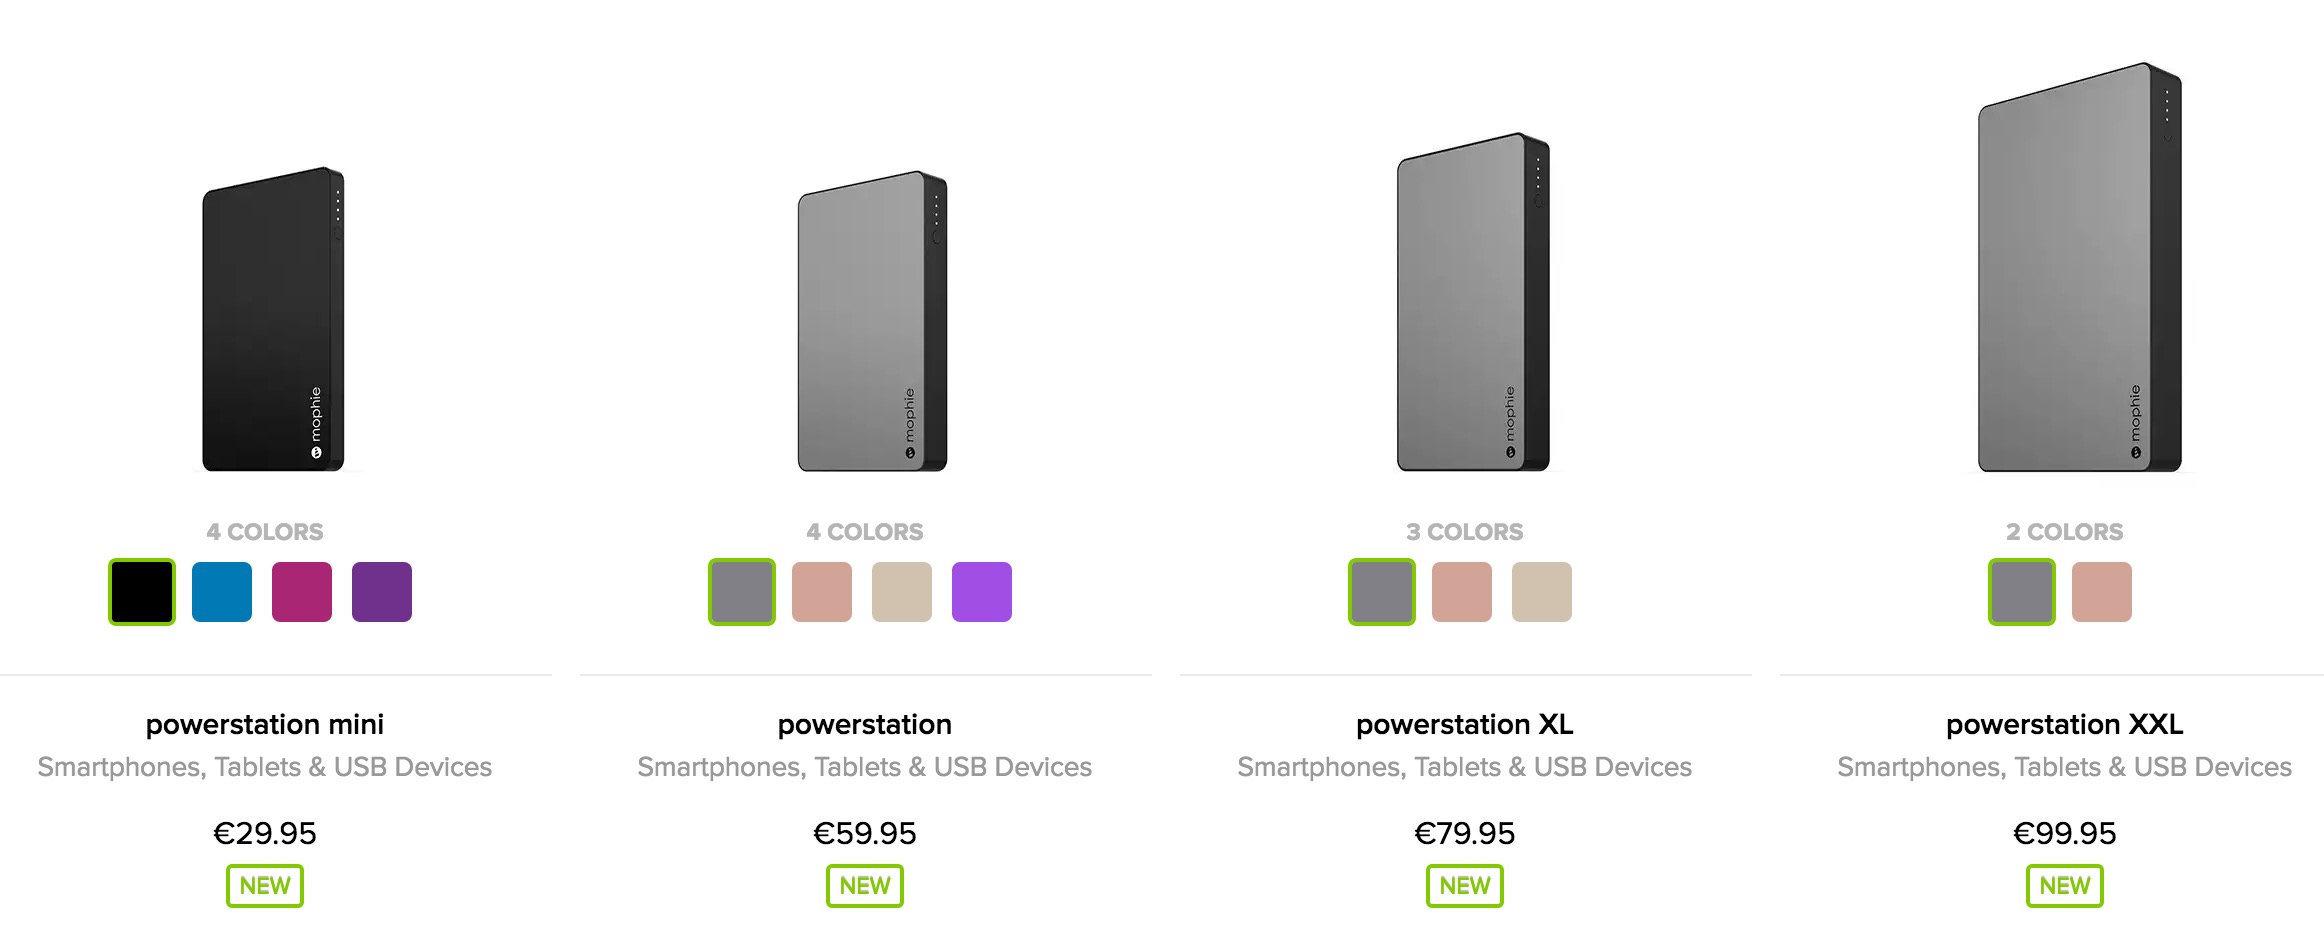Pick the rose gold swatch for powerstation
Image resolution: width=2324 pixels, height=930 pixels.
point(822,591)
